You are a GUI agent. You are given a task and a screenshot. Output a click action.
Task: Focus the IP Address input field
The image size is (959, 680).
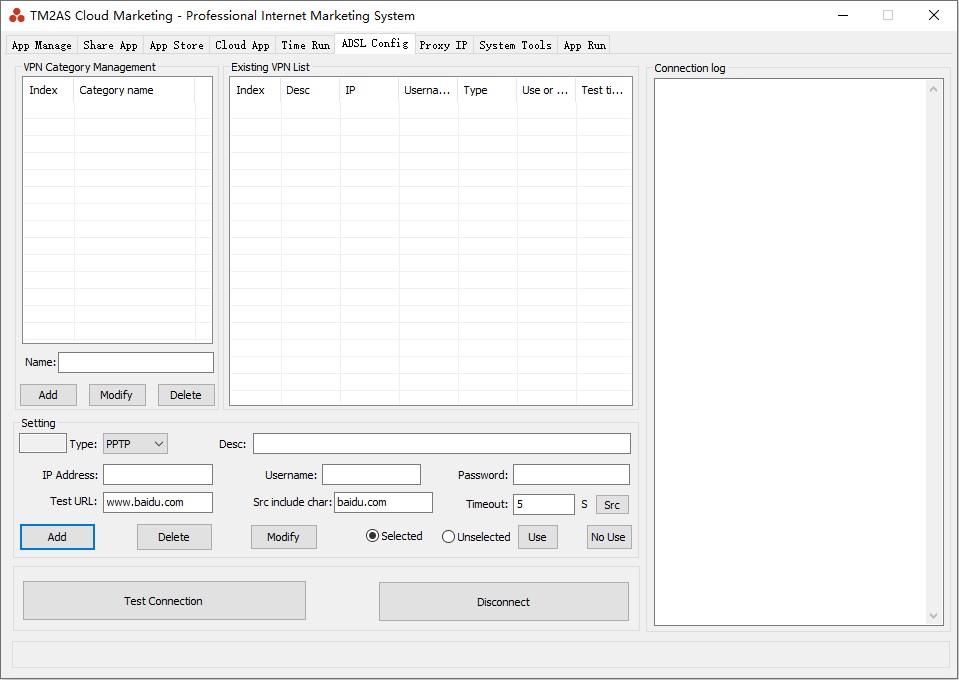[158, 475]
